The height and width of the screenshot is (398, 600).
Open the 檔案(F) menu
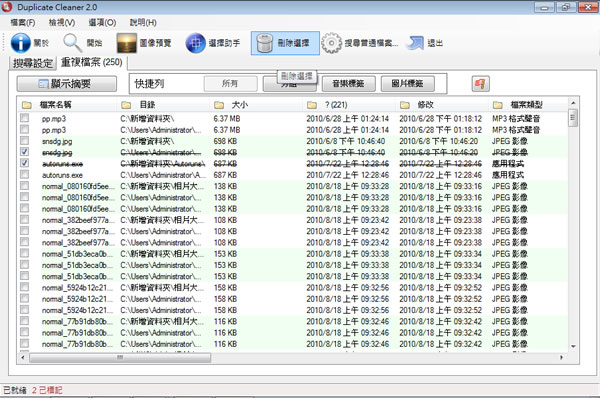(23, 23)
